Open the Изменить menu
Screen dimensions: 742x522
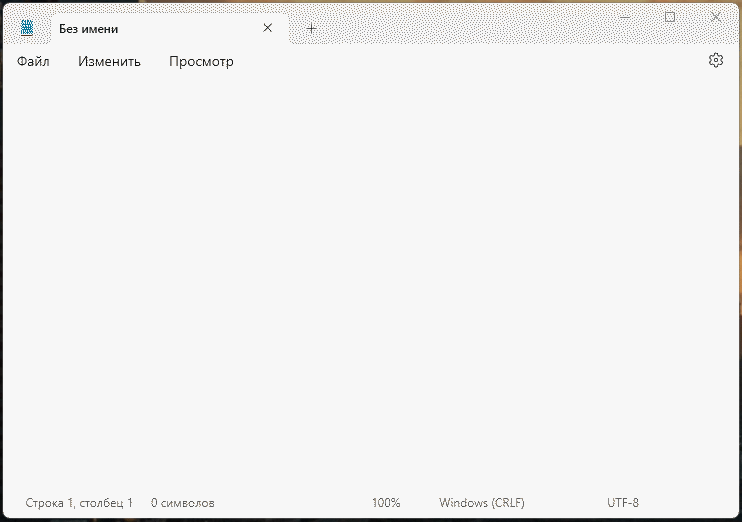pyautogui.click(x=109, y=61)
